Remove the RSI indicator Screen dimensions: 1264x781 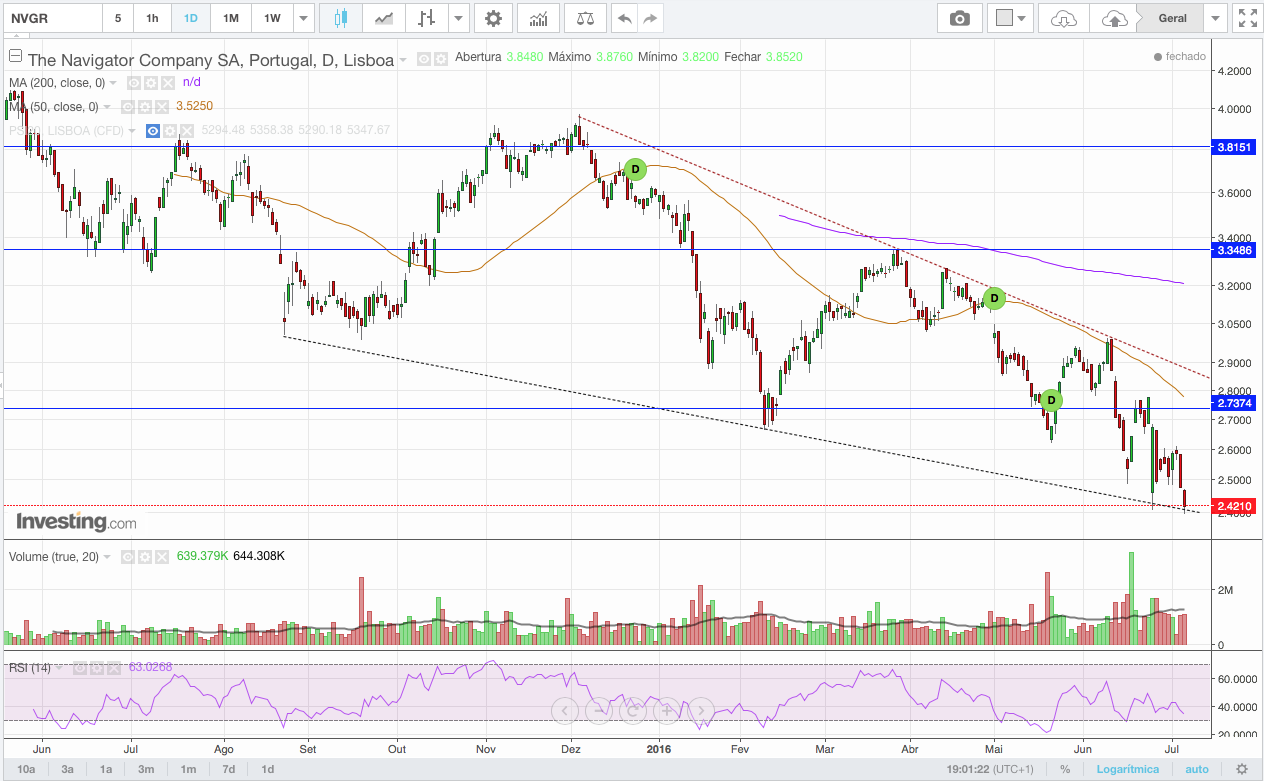tap(113, 667)
